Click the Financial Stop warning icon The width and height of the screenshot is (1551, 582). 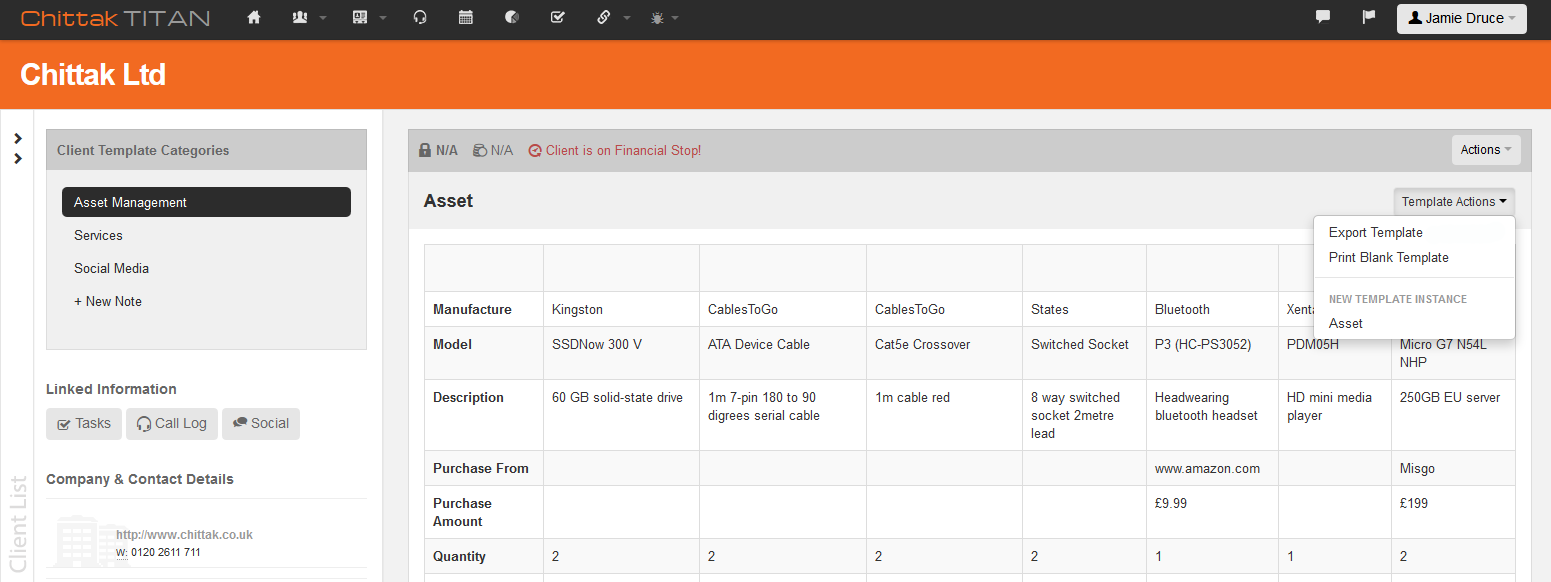tap(535, 150)
